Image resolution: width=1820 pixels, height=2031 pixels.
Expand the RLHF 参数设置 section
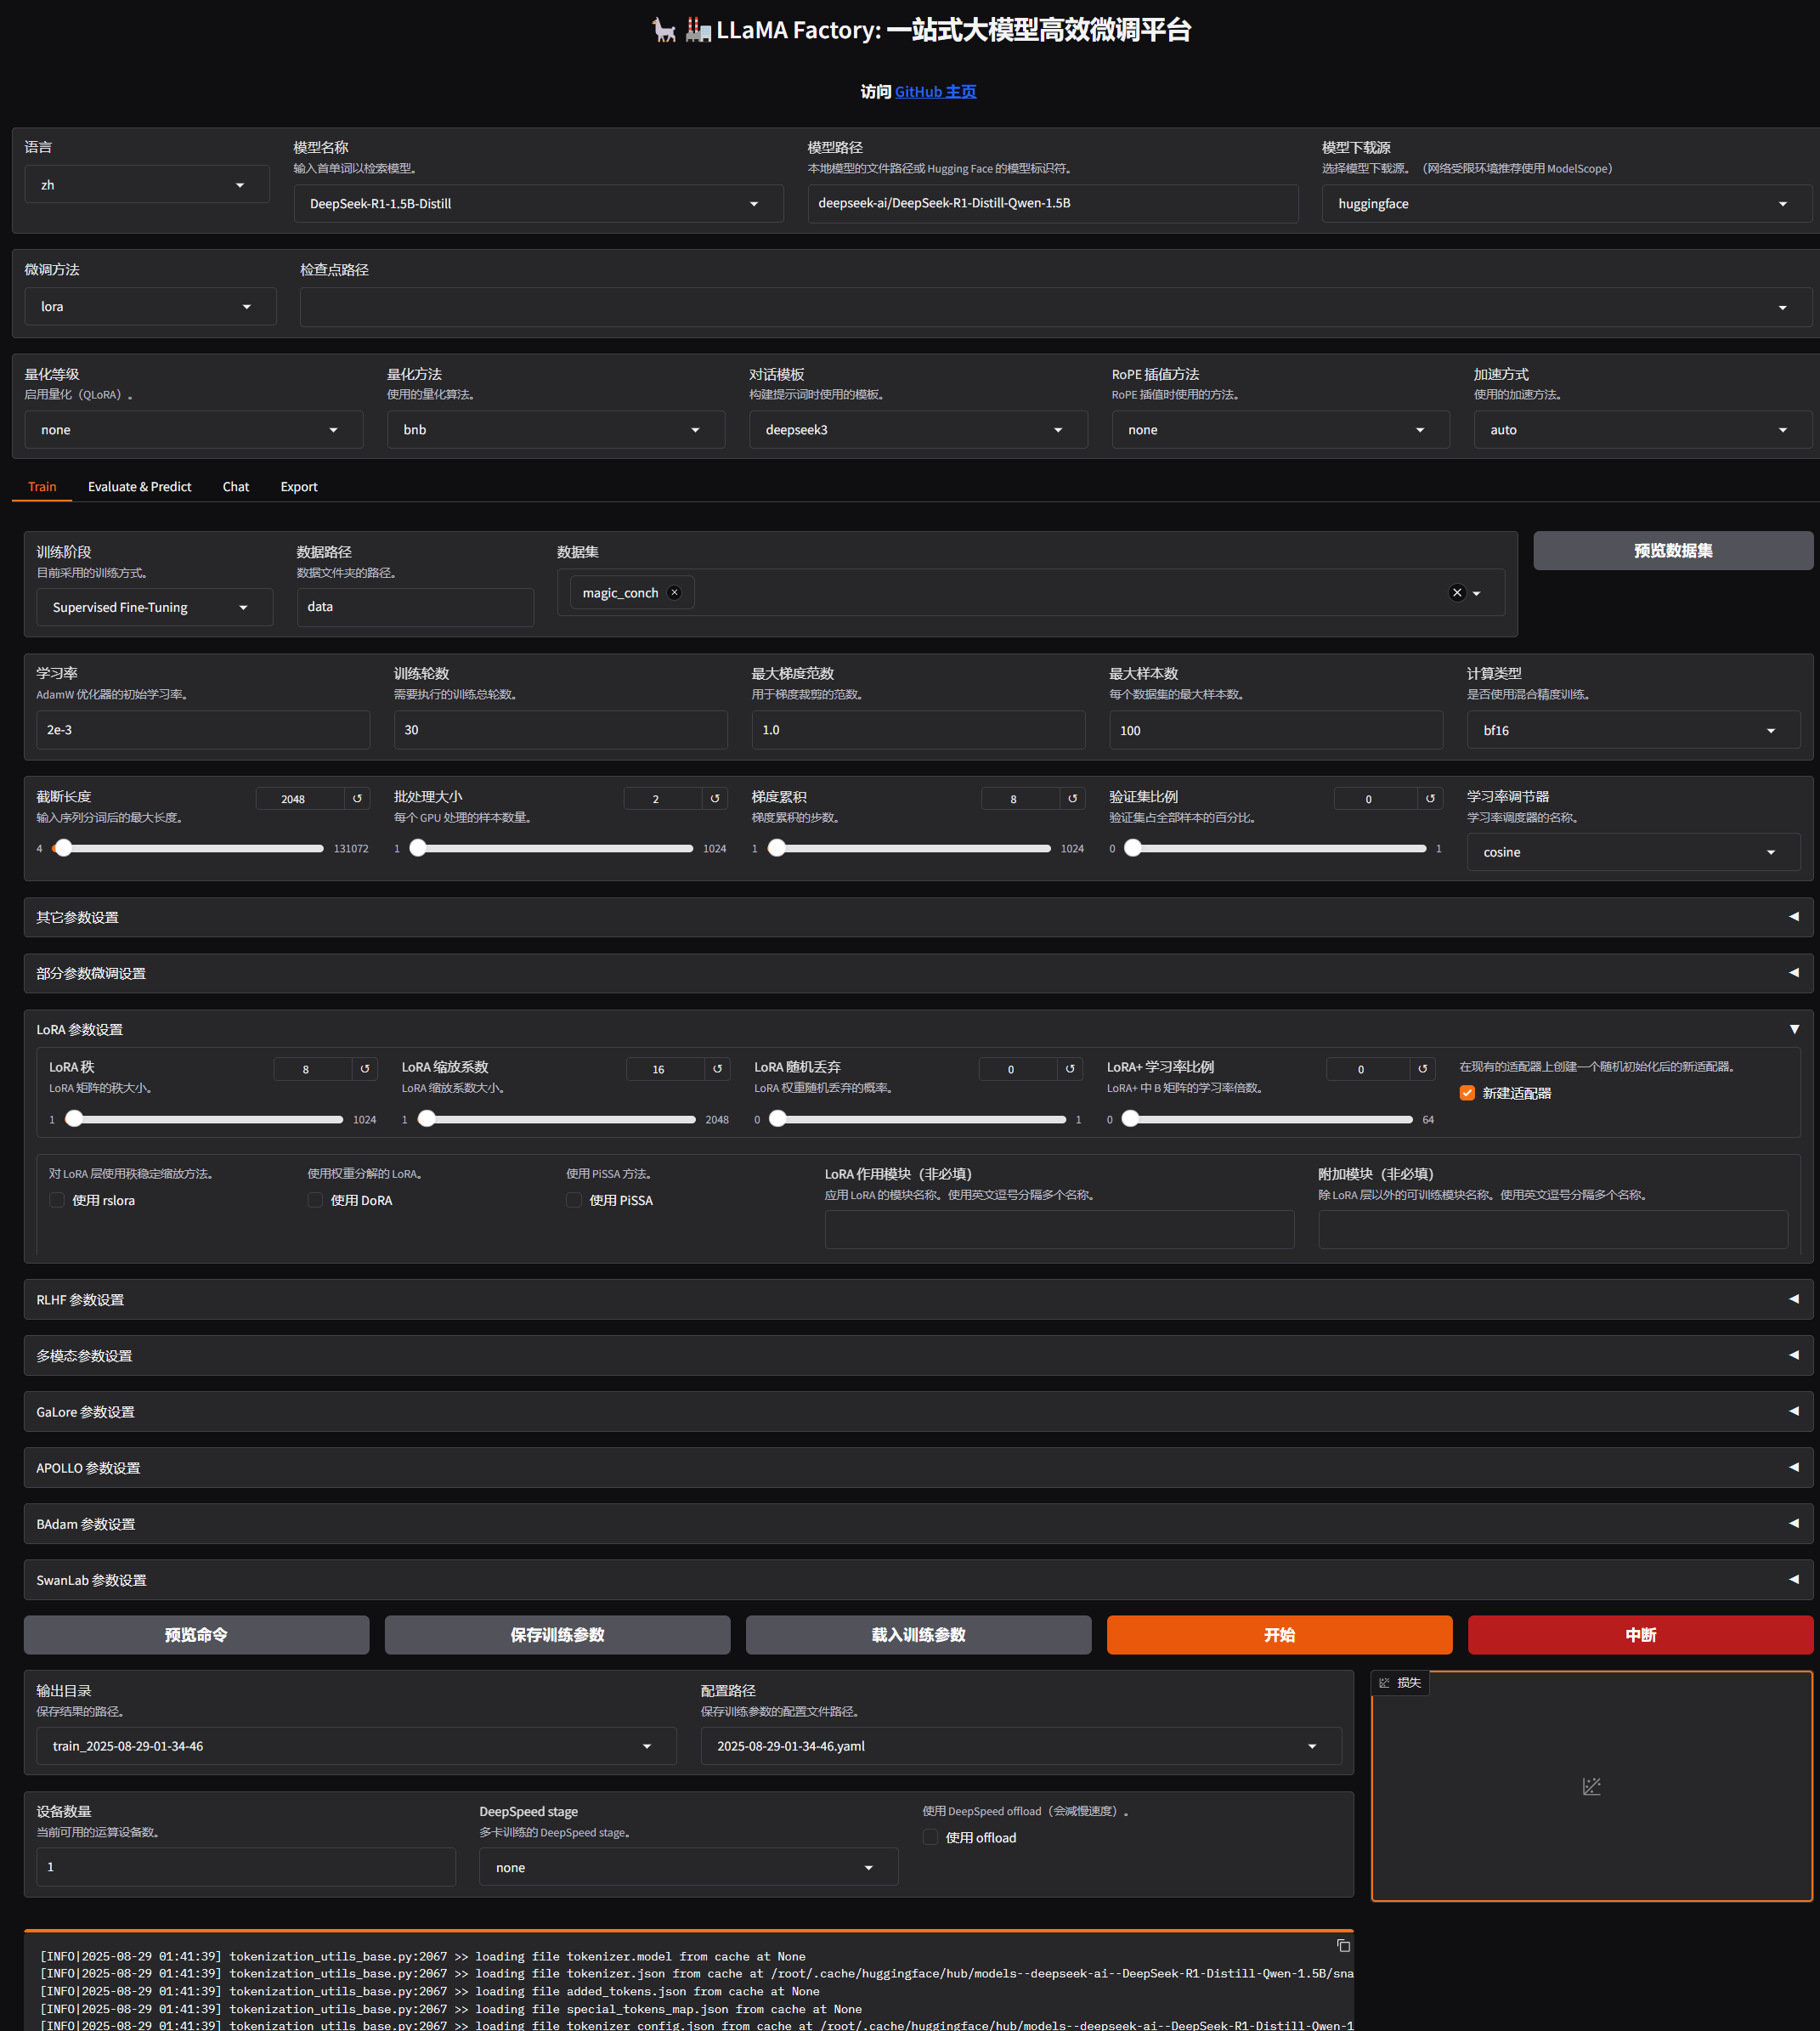pos(918,1299)
